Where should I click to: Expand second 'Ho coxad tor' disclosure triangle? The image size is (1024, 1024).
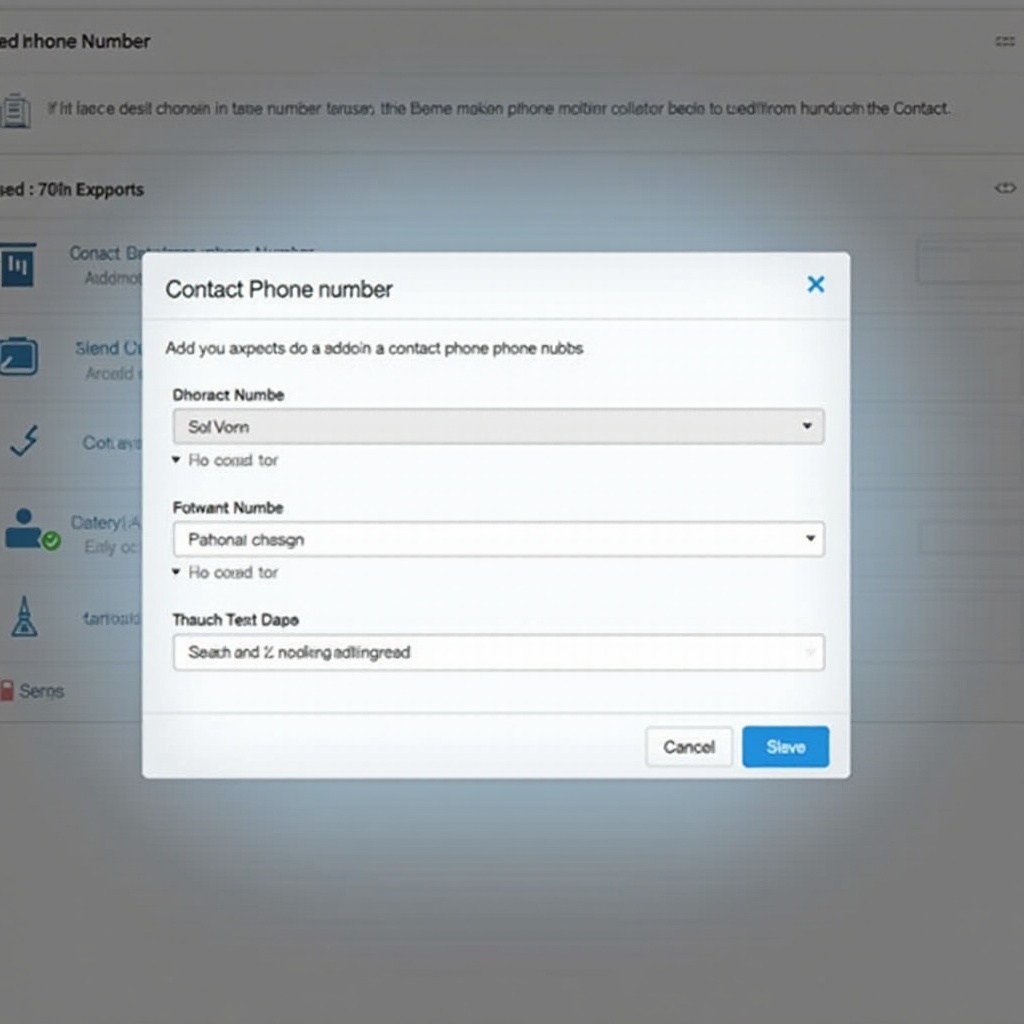(176, 572)
